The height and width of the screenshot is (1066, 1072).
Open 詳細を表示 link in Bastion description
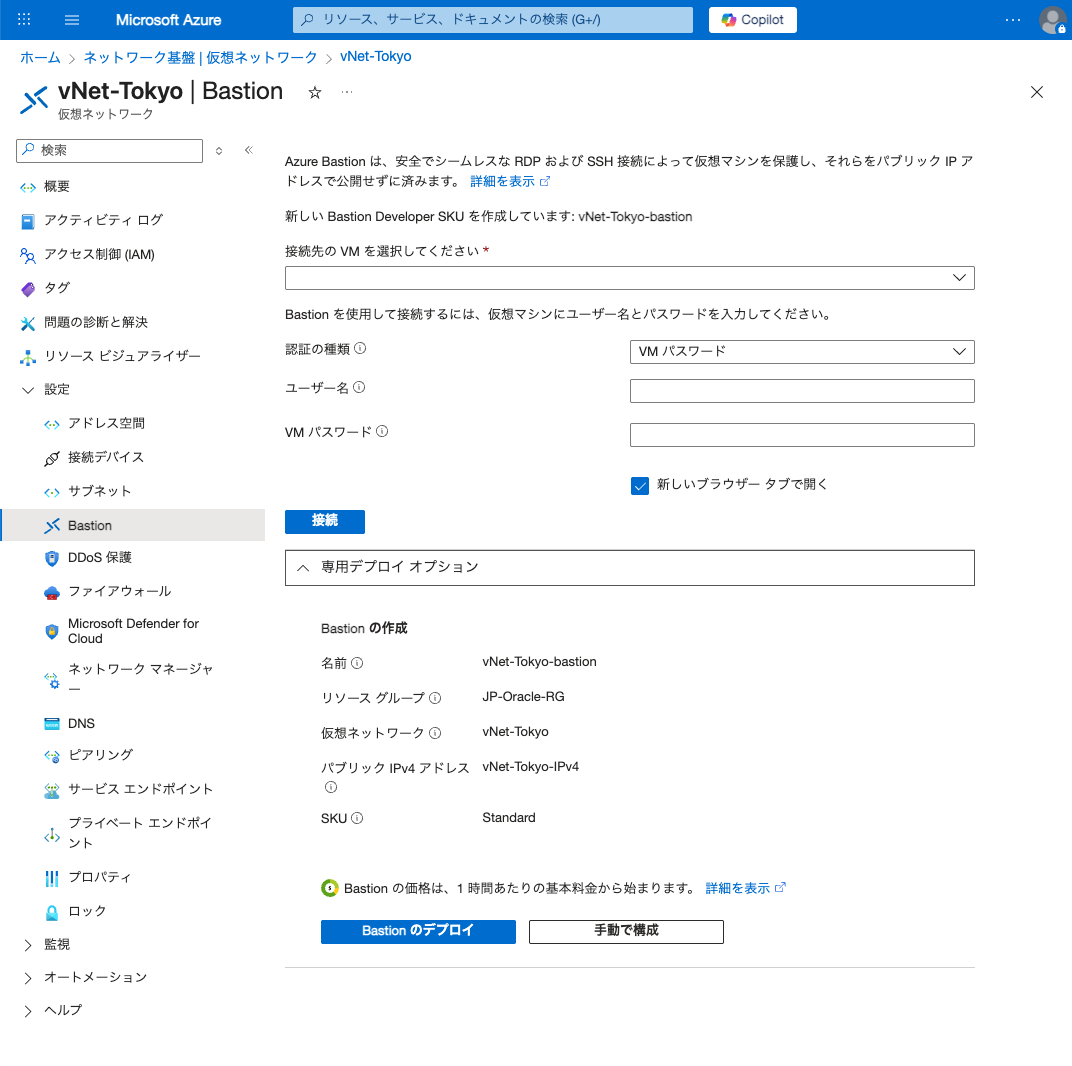pyautogui.click(x=509, y=181)
